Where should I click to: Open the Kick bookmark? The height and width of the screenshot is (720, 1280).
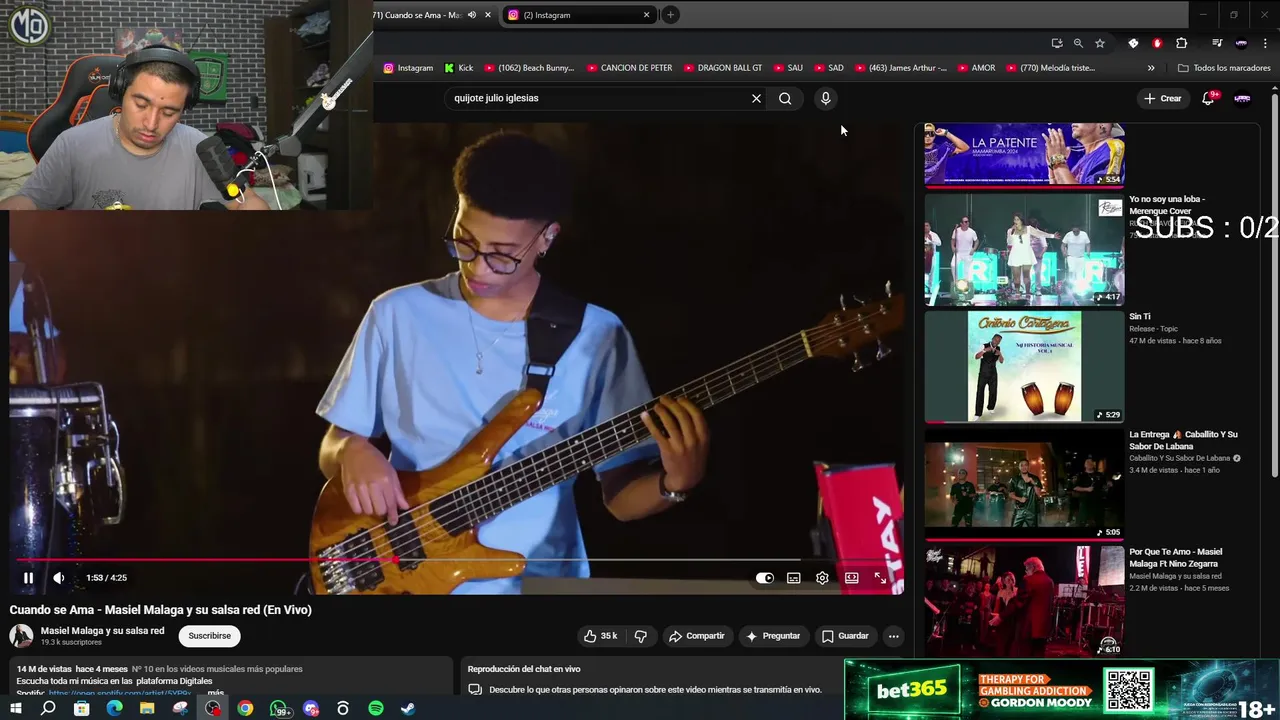[x=459, y=68]
